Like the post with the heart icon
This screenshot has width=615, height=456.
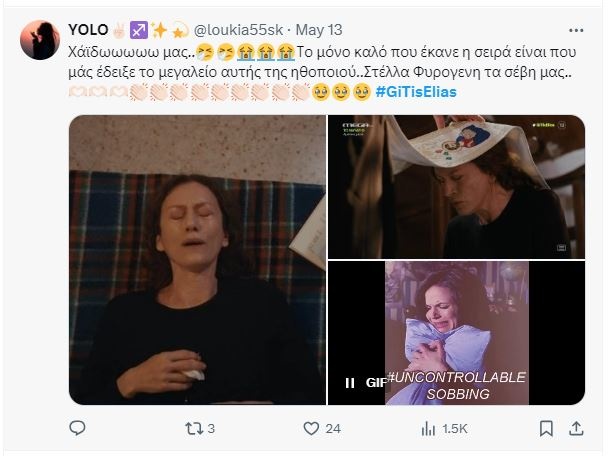[x=312, y=428]
